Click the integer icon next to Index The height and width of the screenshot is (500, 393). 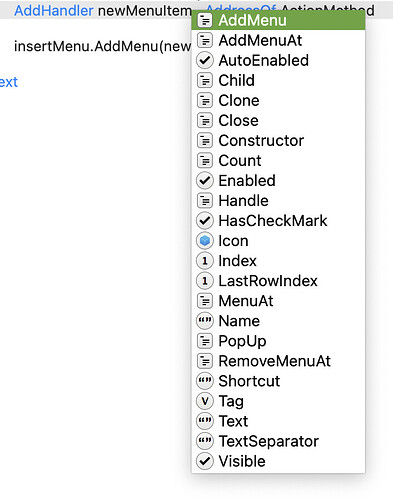pyautogui.click(x=205, y=261)
